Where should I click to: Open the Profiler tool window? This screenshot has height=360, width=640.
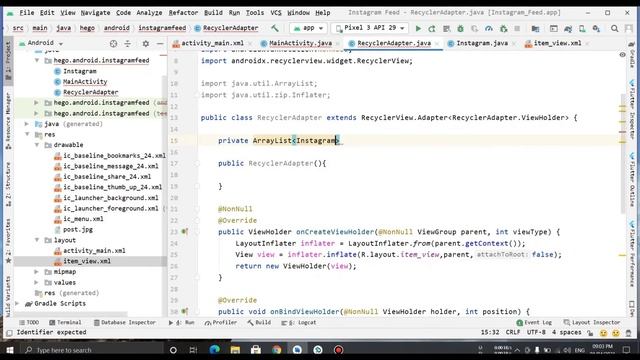pyautogui.click(x=221, y=322)
